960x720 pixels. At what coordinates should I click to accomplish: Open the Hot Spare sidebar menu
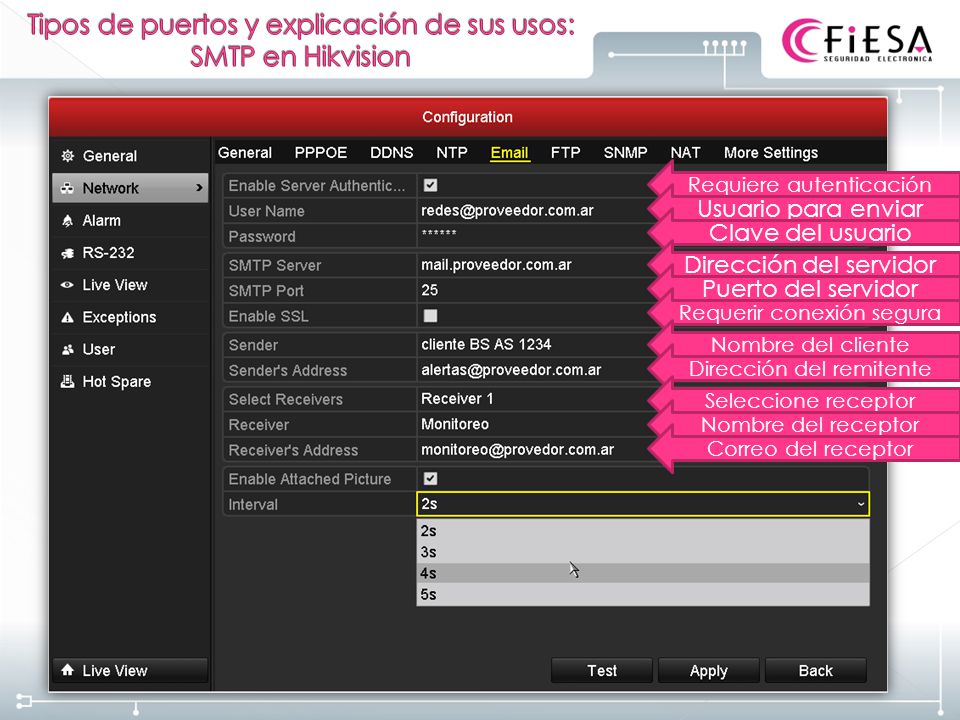click(x=130, y=381)
